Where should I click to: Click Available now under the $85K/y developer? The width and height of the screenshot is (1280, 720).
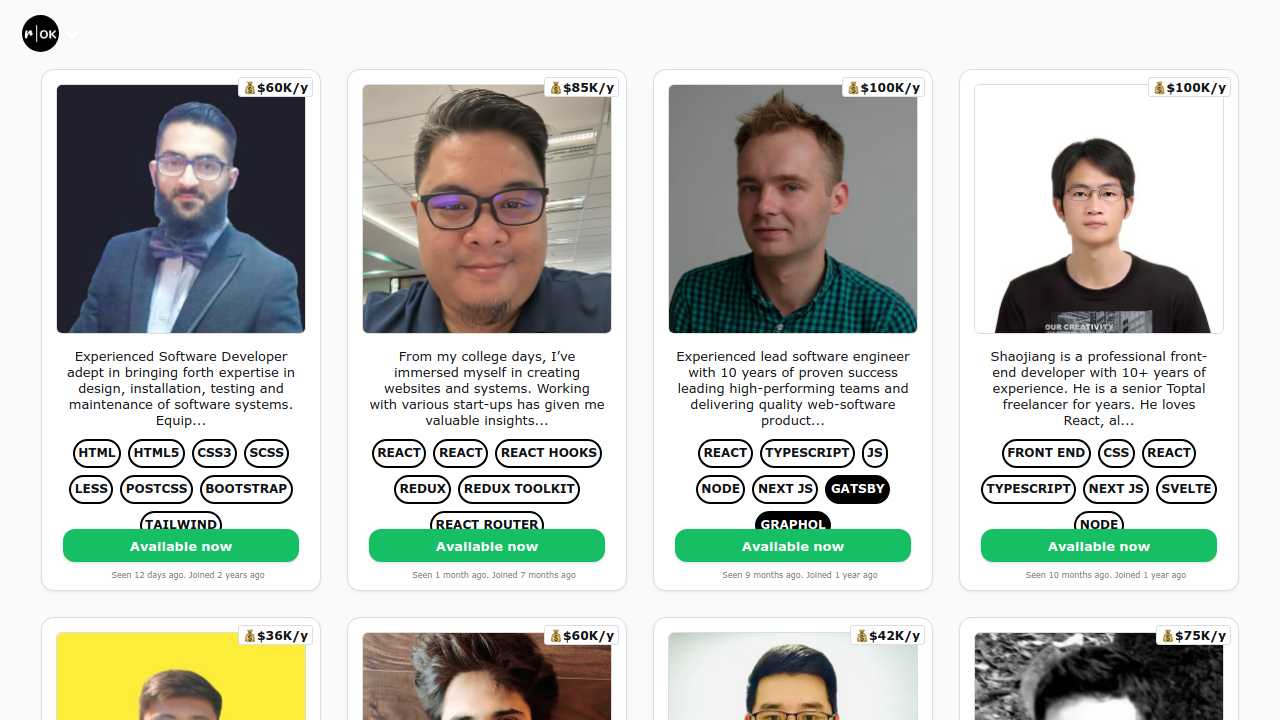coord(487,546)
